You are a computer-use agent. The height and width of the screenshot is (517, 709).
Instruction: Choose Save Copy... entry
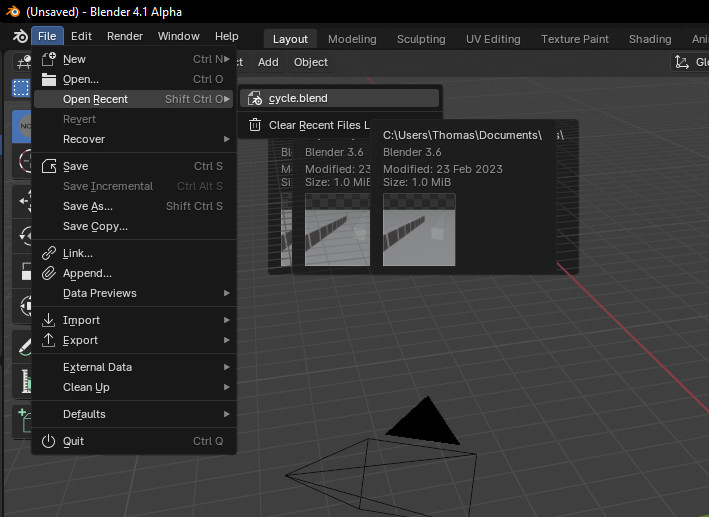point(134,226)
